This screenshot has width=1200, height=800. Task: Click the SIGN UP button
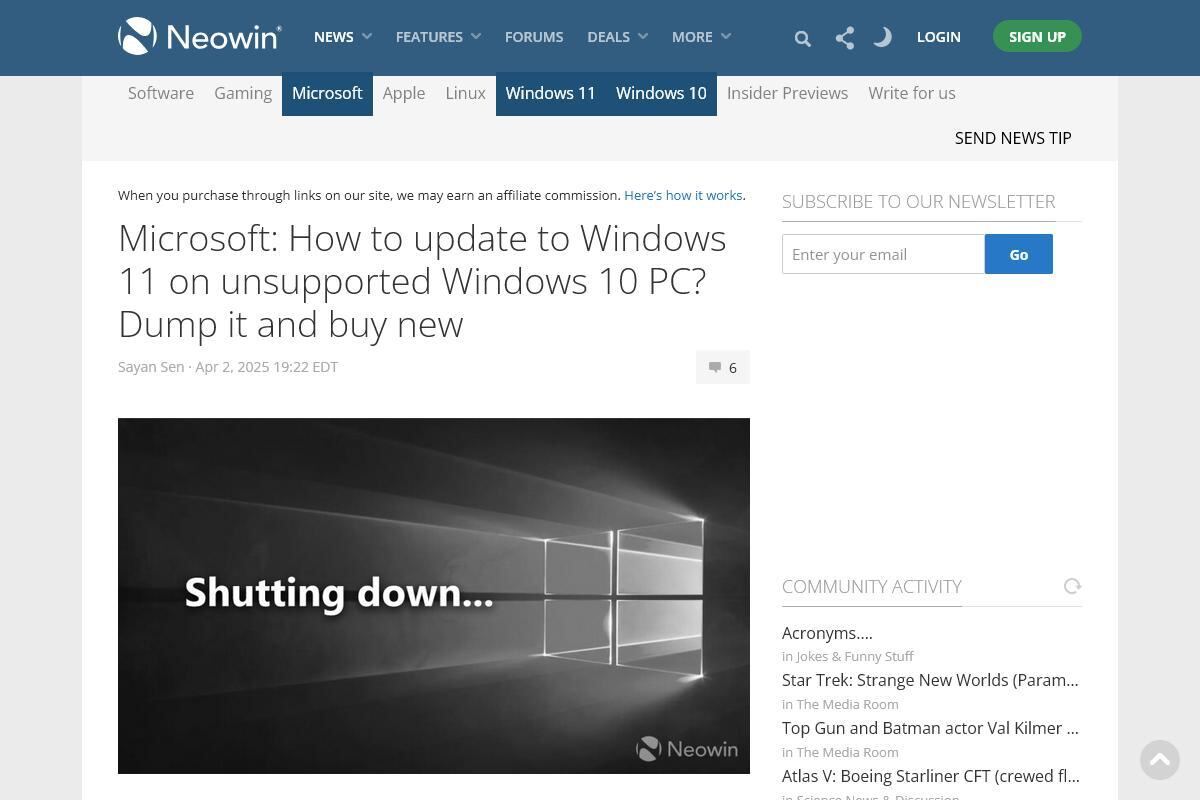point(1037,36)
